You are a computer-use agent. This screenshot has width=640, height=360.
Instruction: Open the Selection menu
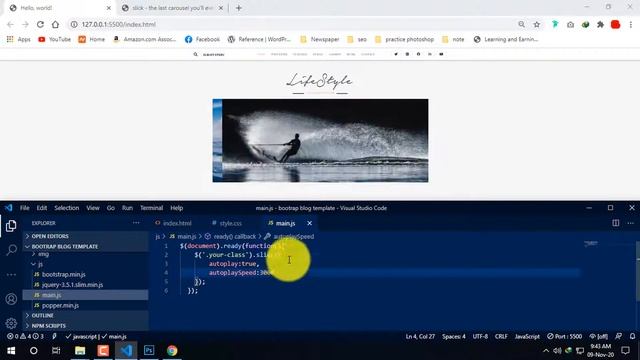tap(67, 208)
